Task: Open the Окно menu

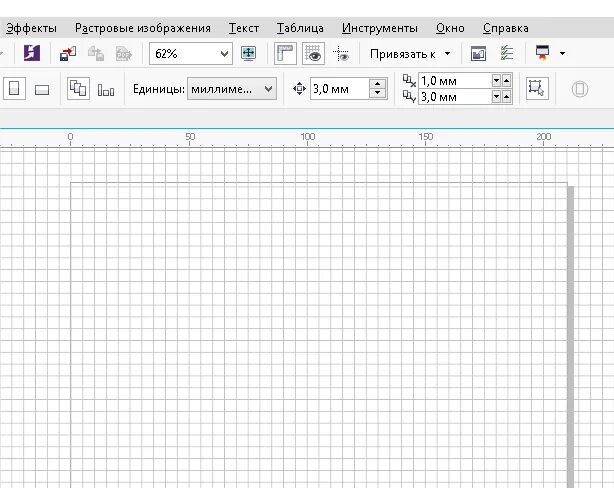Action: point(450,28)
